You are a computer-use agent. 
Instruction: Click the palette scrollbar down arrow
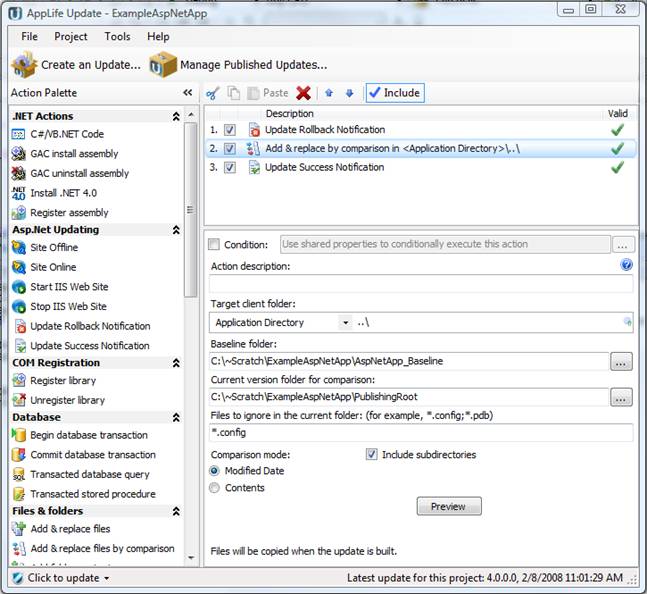[191, 558]
